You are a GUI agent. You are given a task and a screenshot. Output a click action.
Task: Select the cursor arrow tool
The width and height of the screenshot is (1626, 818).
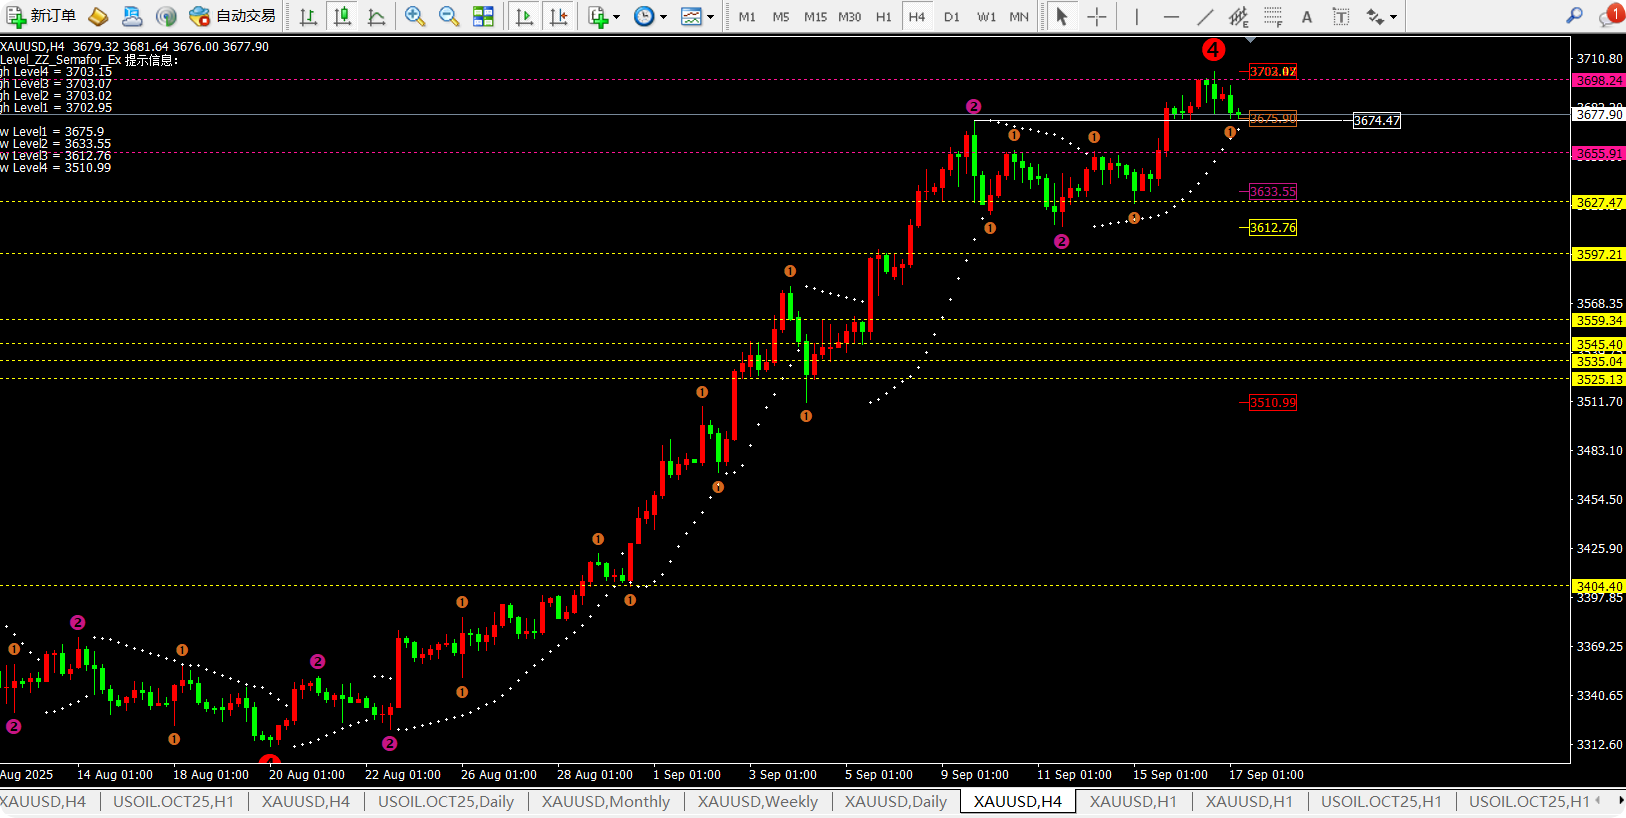pos(1062,16)
